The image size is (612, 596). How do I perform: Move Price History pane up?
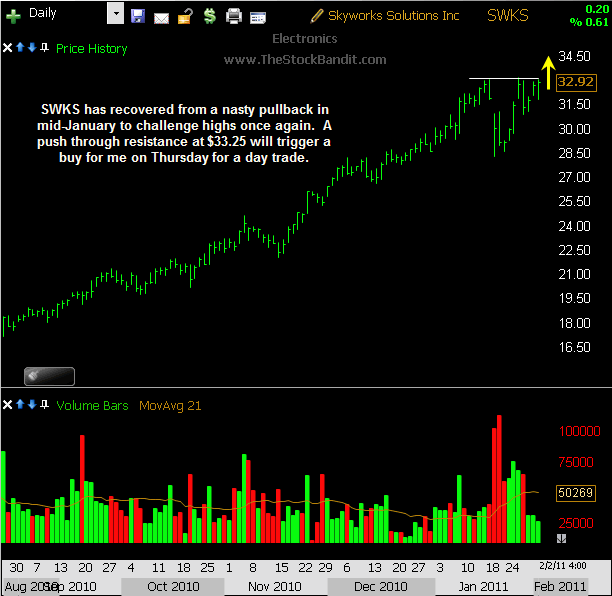(x=20, y=48)
